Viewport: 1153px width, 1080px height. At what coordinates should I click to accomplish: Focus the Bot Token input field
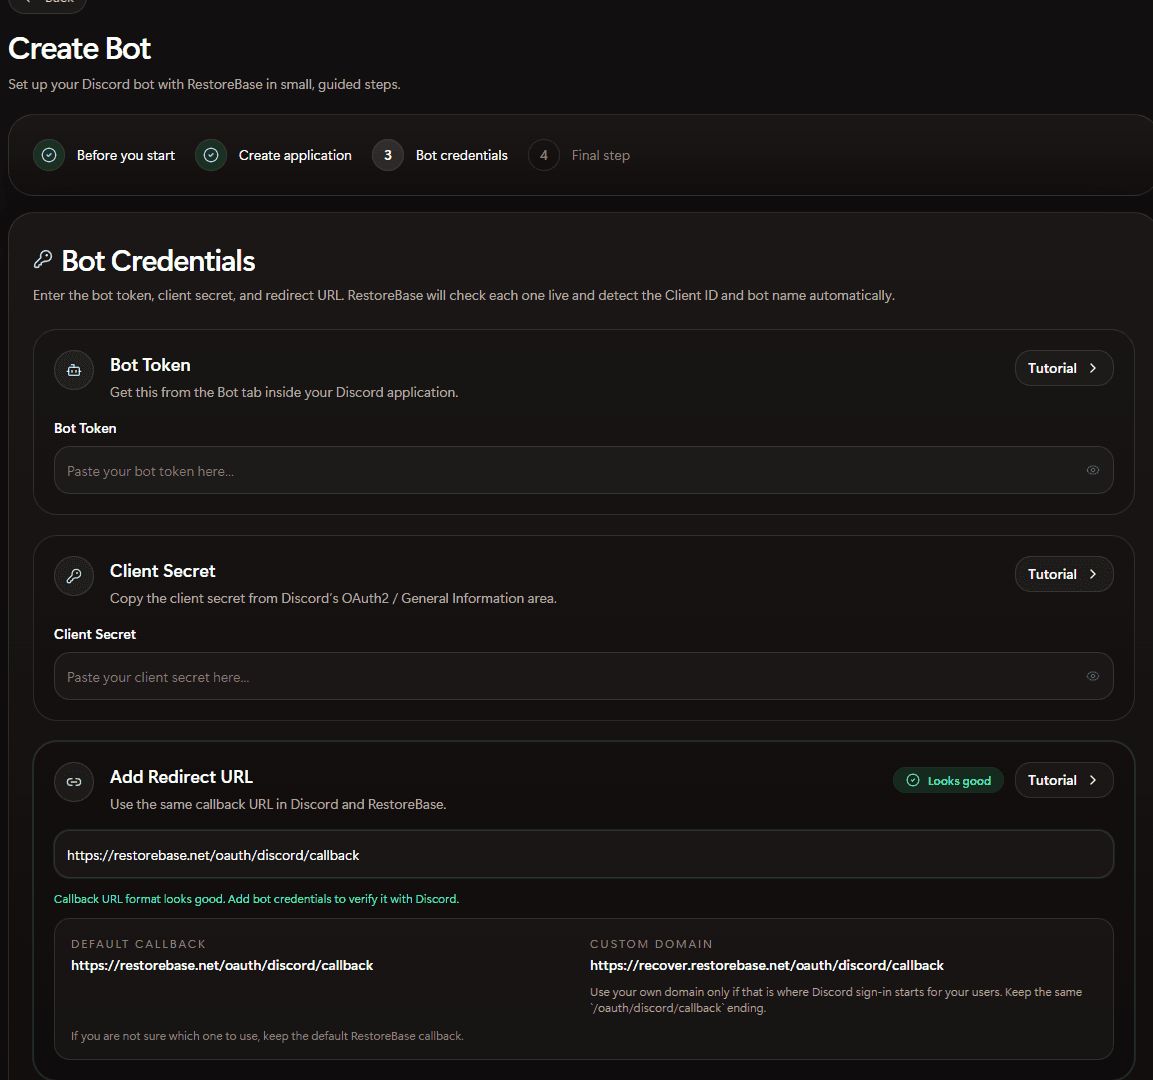[x=583, y=471]
